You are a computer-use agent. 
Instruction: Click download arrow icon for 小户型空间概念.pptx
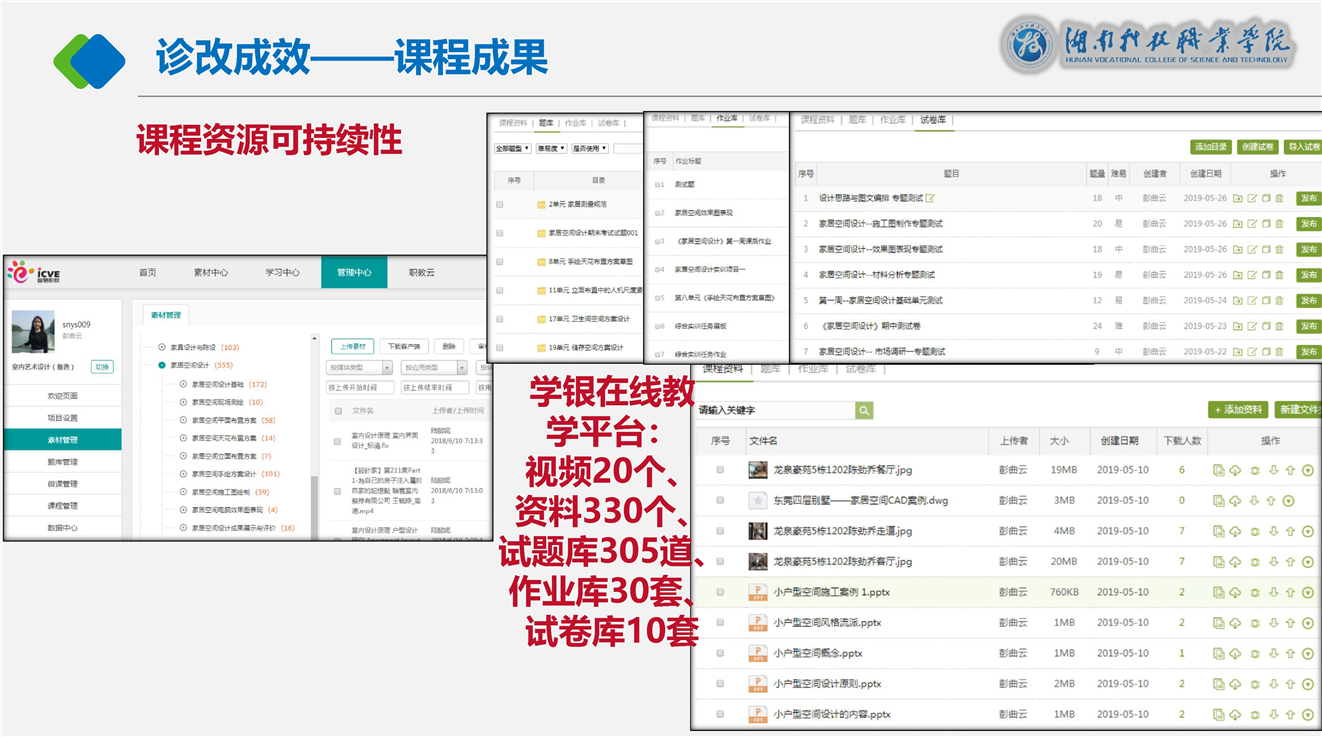[1272, 654]
